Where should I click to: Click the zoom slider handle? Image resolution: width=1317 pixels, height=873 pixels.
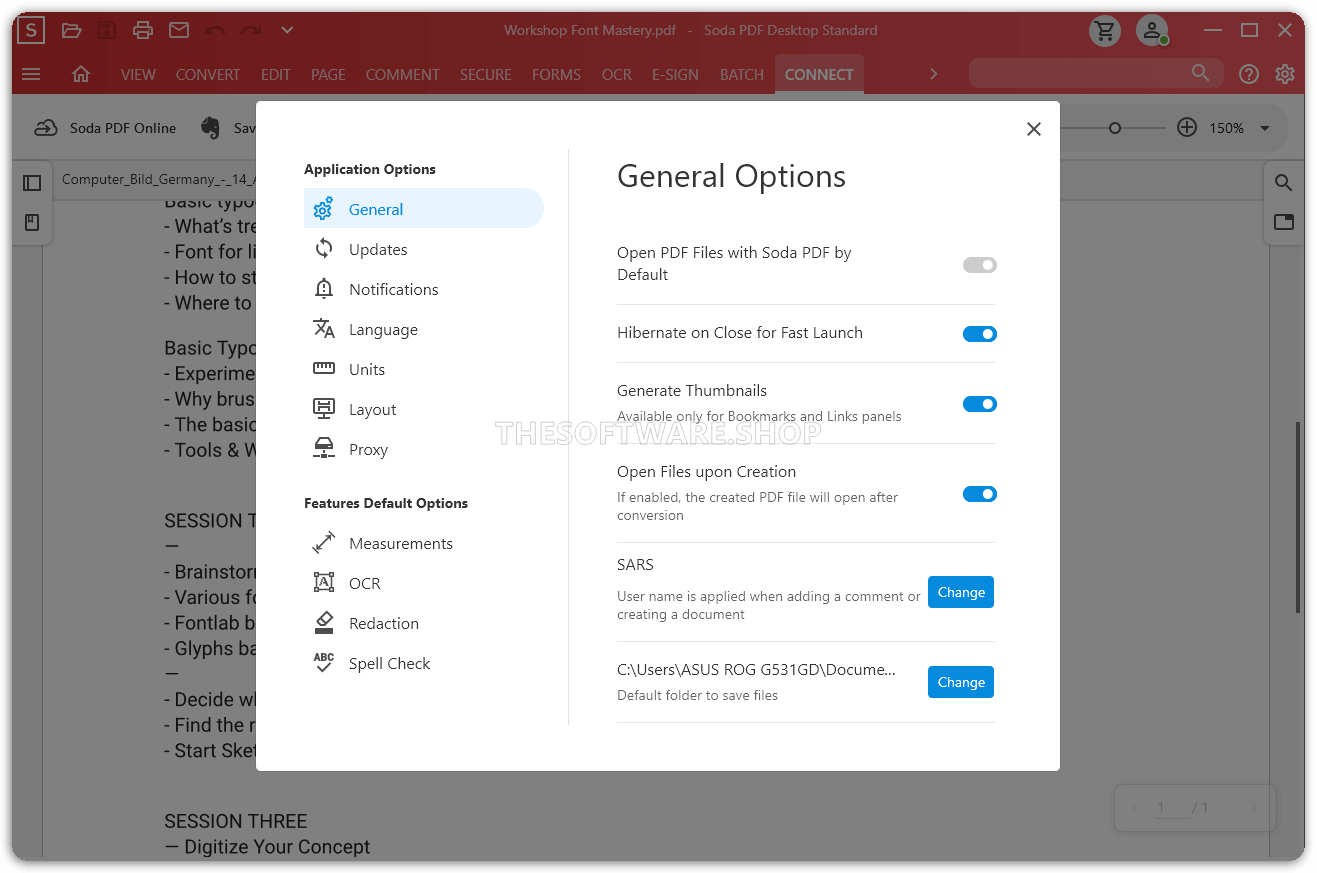[x=1115, y=128]
